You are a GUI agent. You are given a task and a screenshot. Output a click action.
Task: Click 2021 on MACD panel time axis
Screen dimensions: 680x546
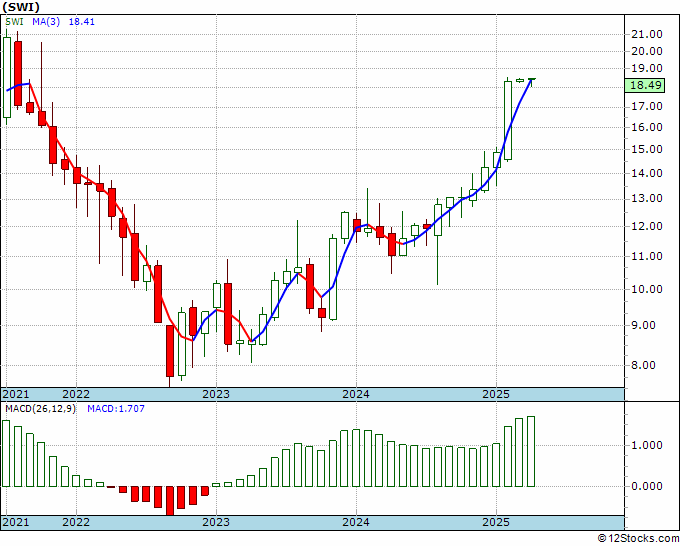pyautogui.click(x=16, y=522)
